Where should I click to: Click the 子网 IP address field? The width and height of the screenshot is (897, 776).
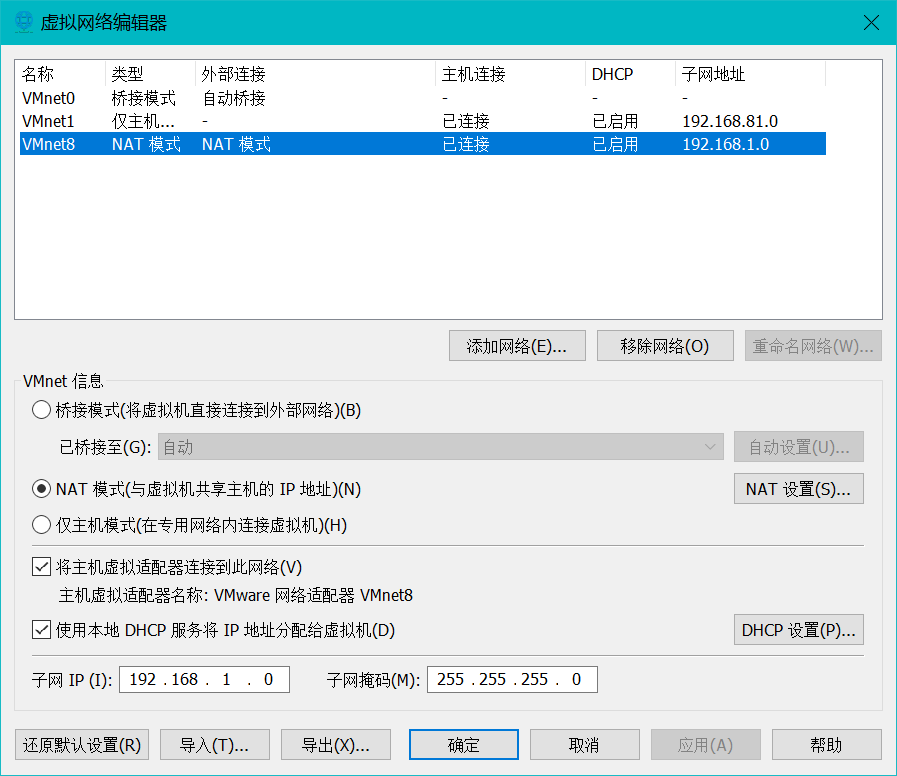coord(204,679)
